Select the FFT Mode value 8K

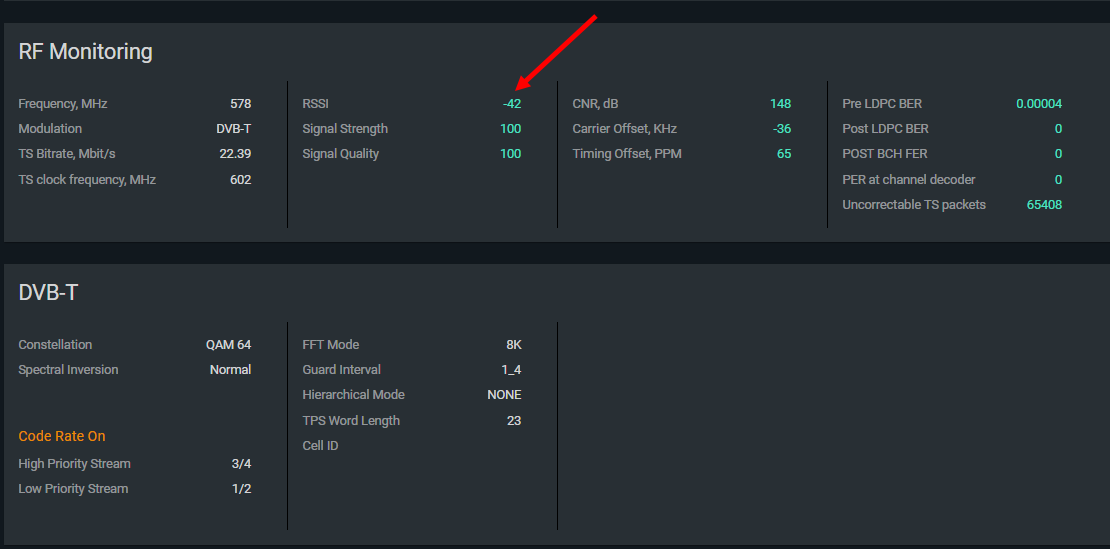click(513, 345)
